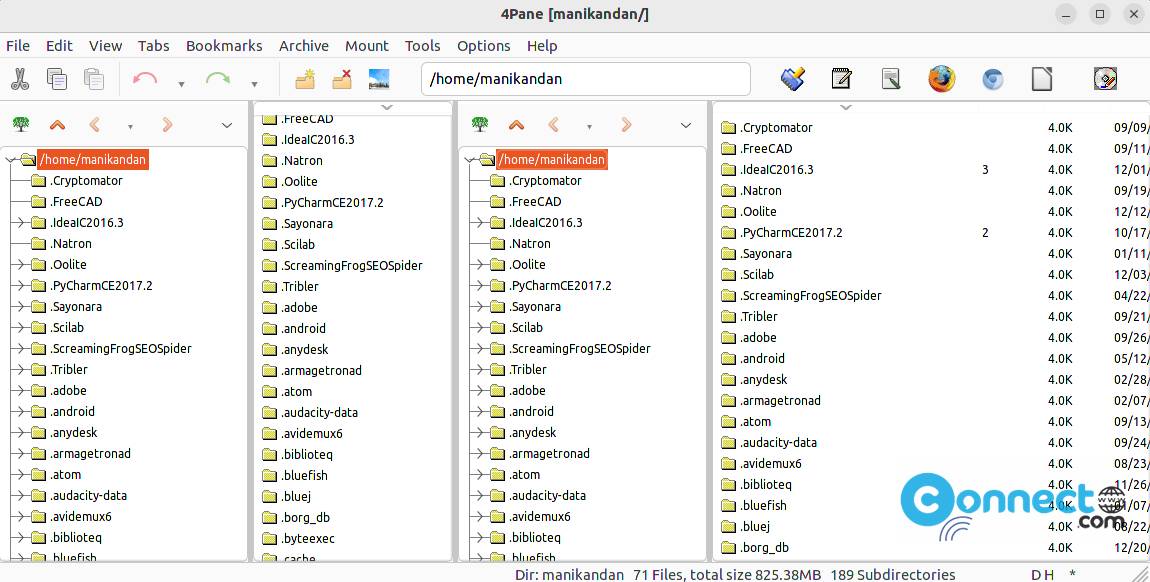
Task: Click the right pair tree view icon
Action: [x=480, y=125]
